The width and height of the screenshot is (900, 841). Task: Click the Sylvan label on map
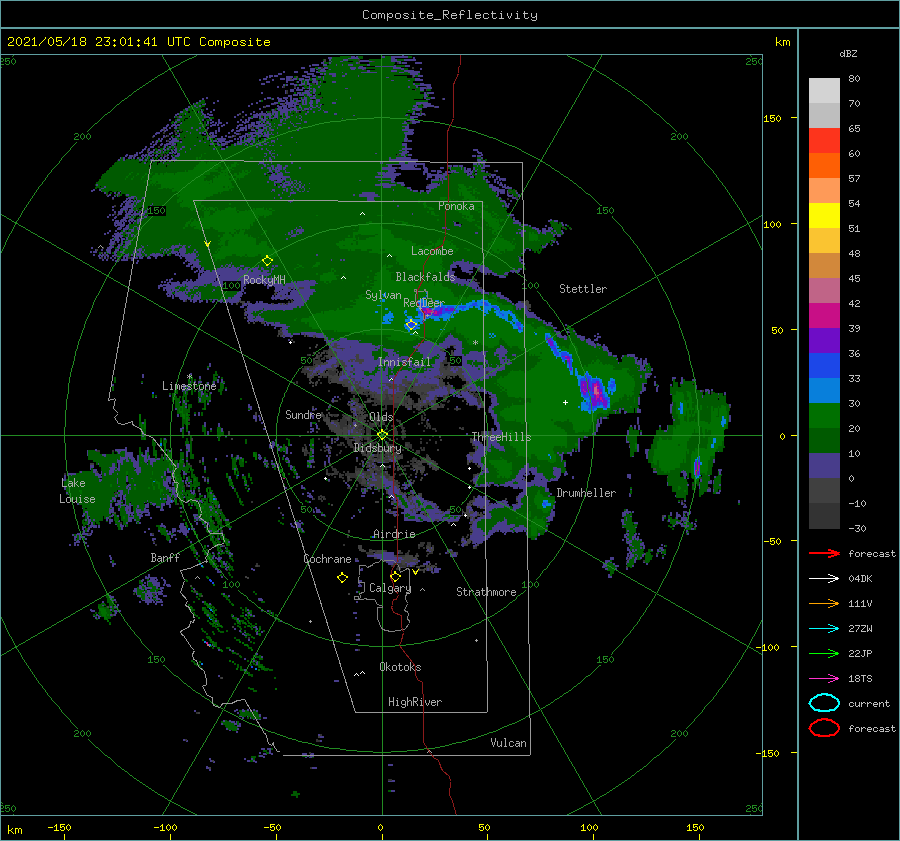(x=383, y=295)
